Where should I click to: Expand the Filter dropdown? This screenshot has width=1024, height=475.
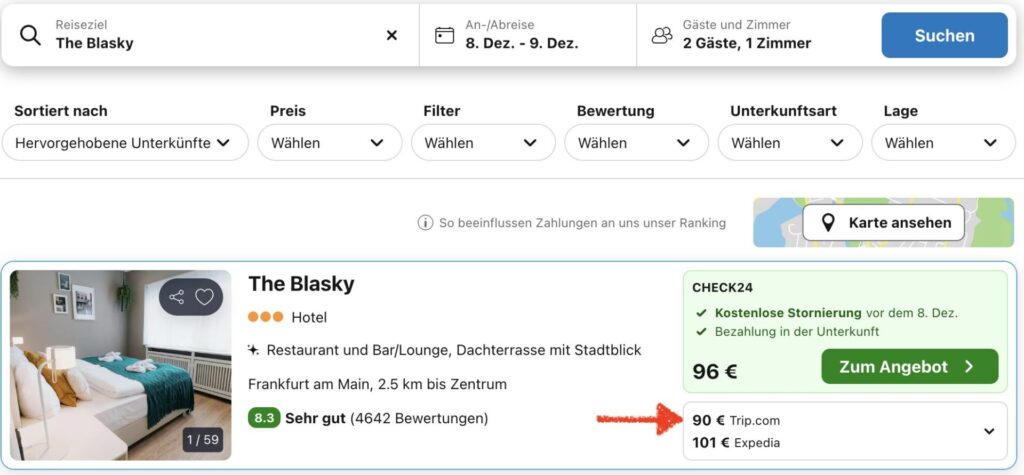(x=481, y=143)
